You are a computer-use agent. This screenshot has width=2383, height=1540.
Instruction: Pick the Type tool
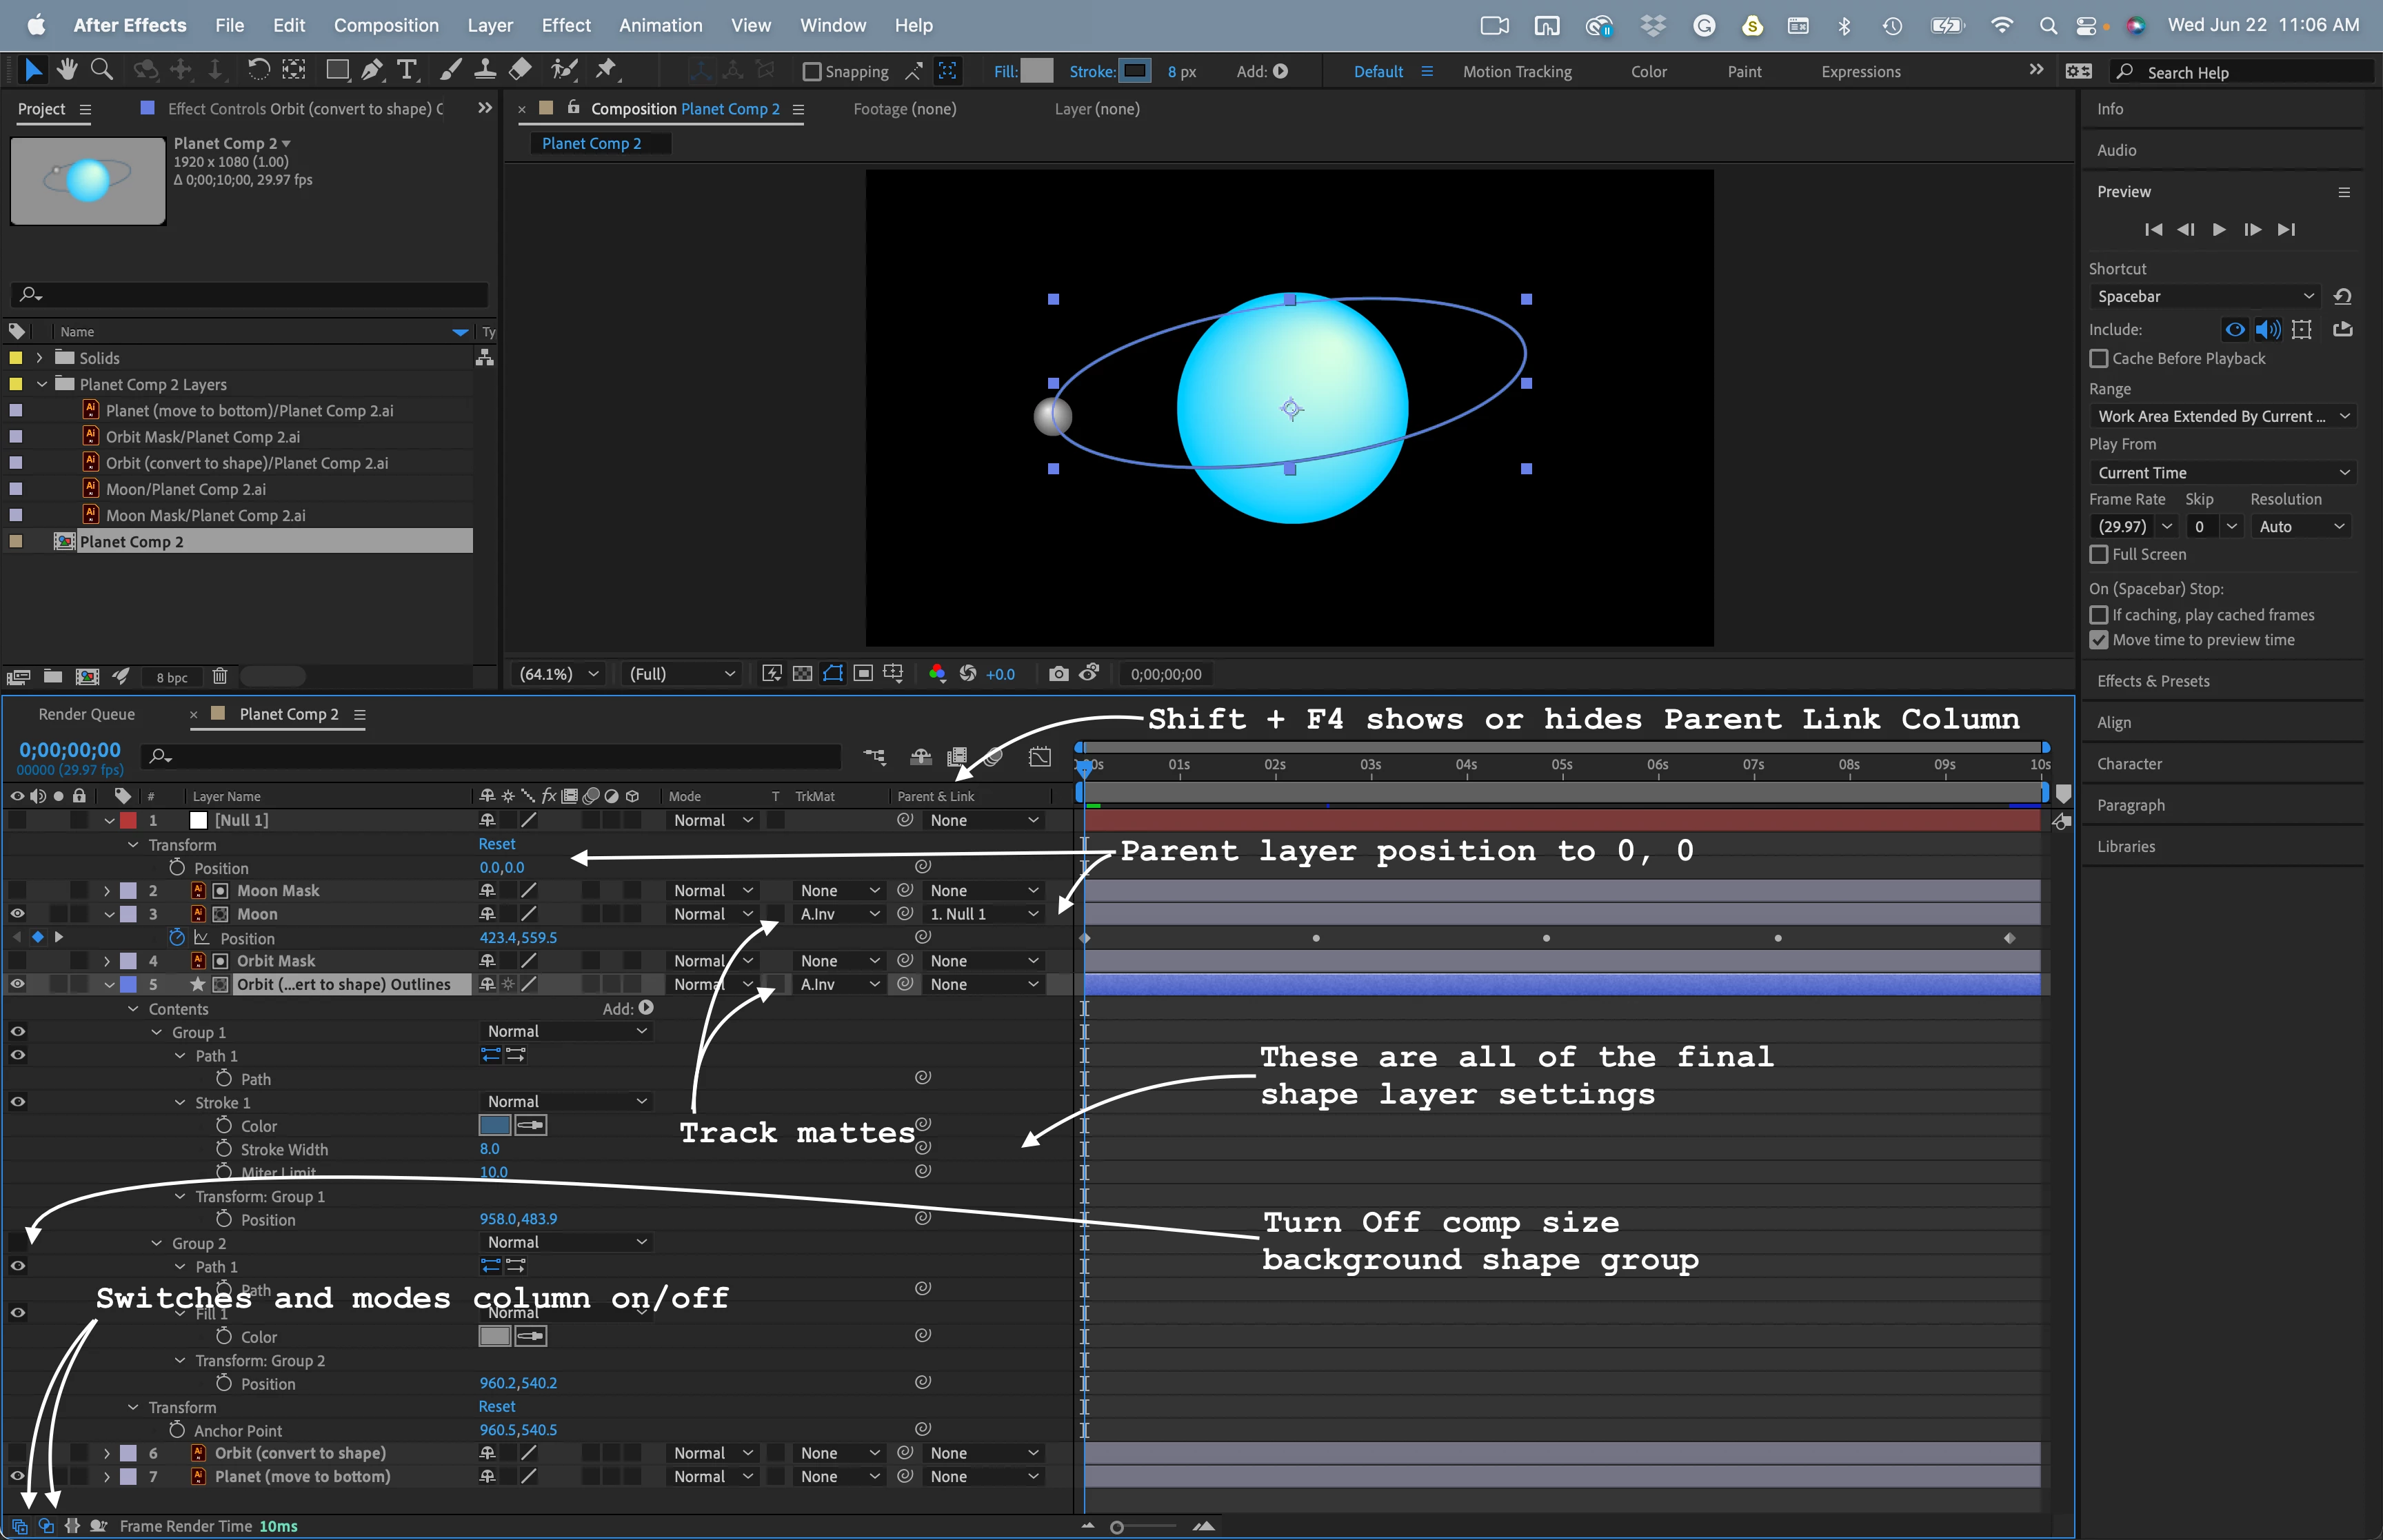[406, 69]
